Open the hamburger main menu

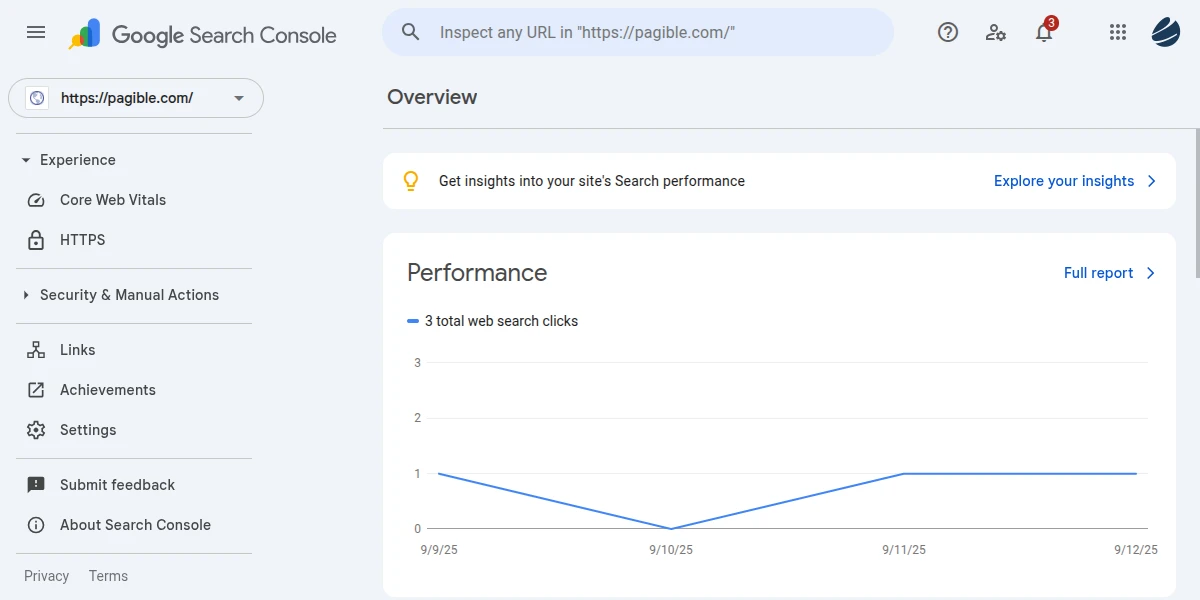(x=36, y=32)
